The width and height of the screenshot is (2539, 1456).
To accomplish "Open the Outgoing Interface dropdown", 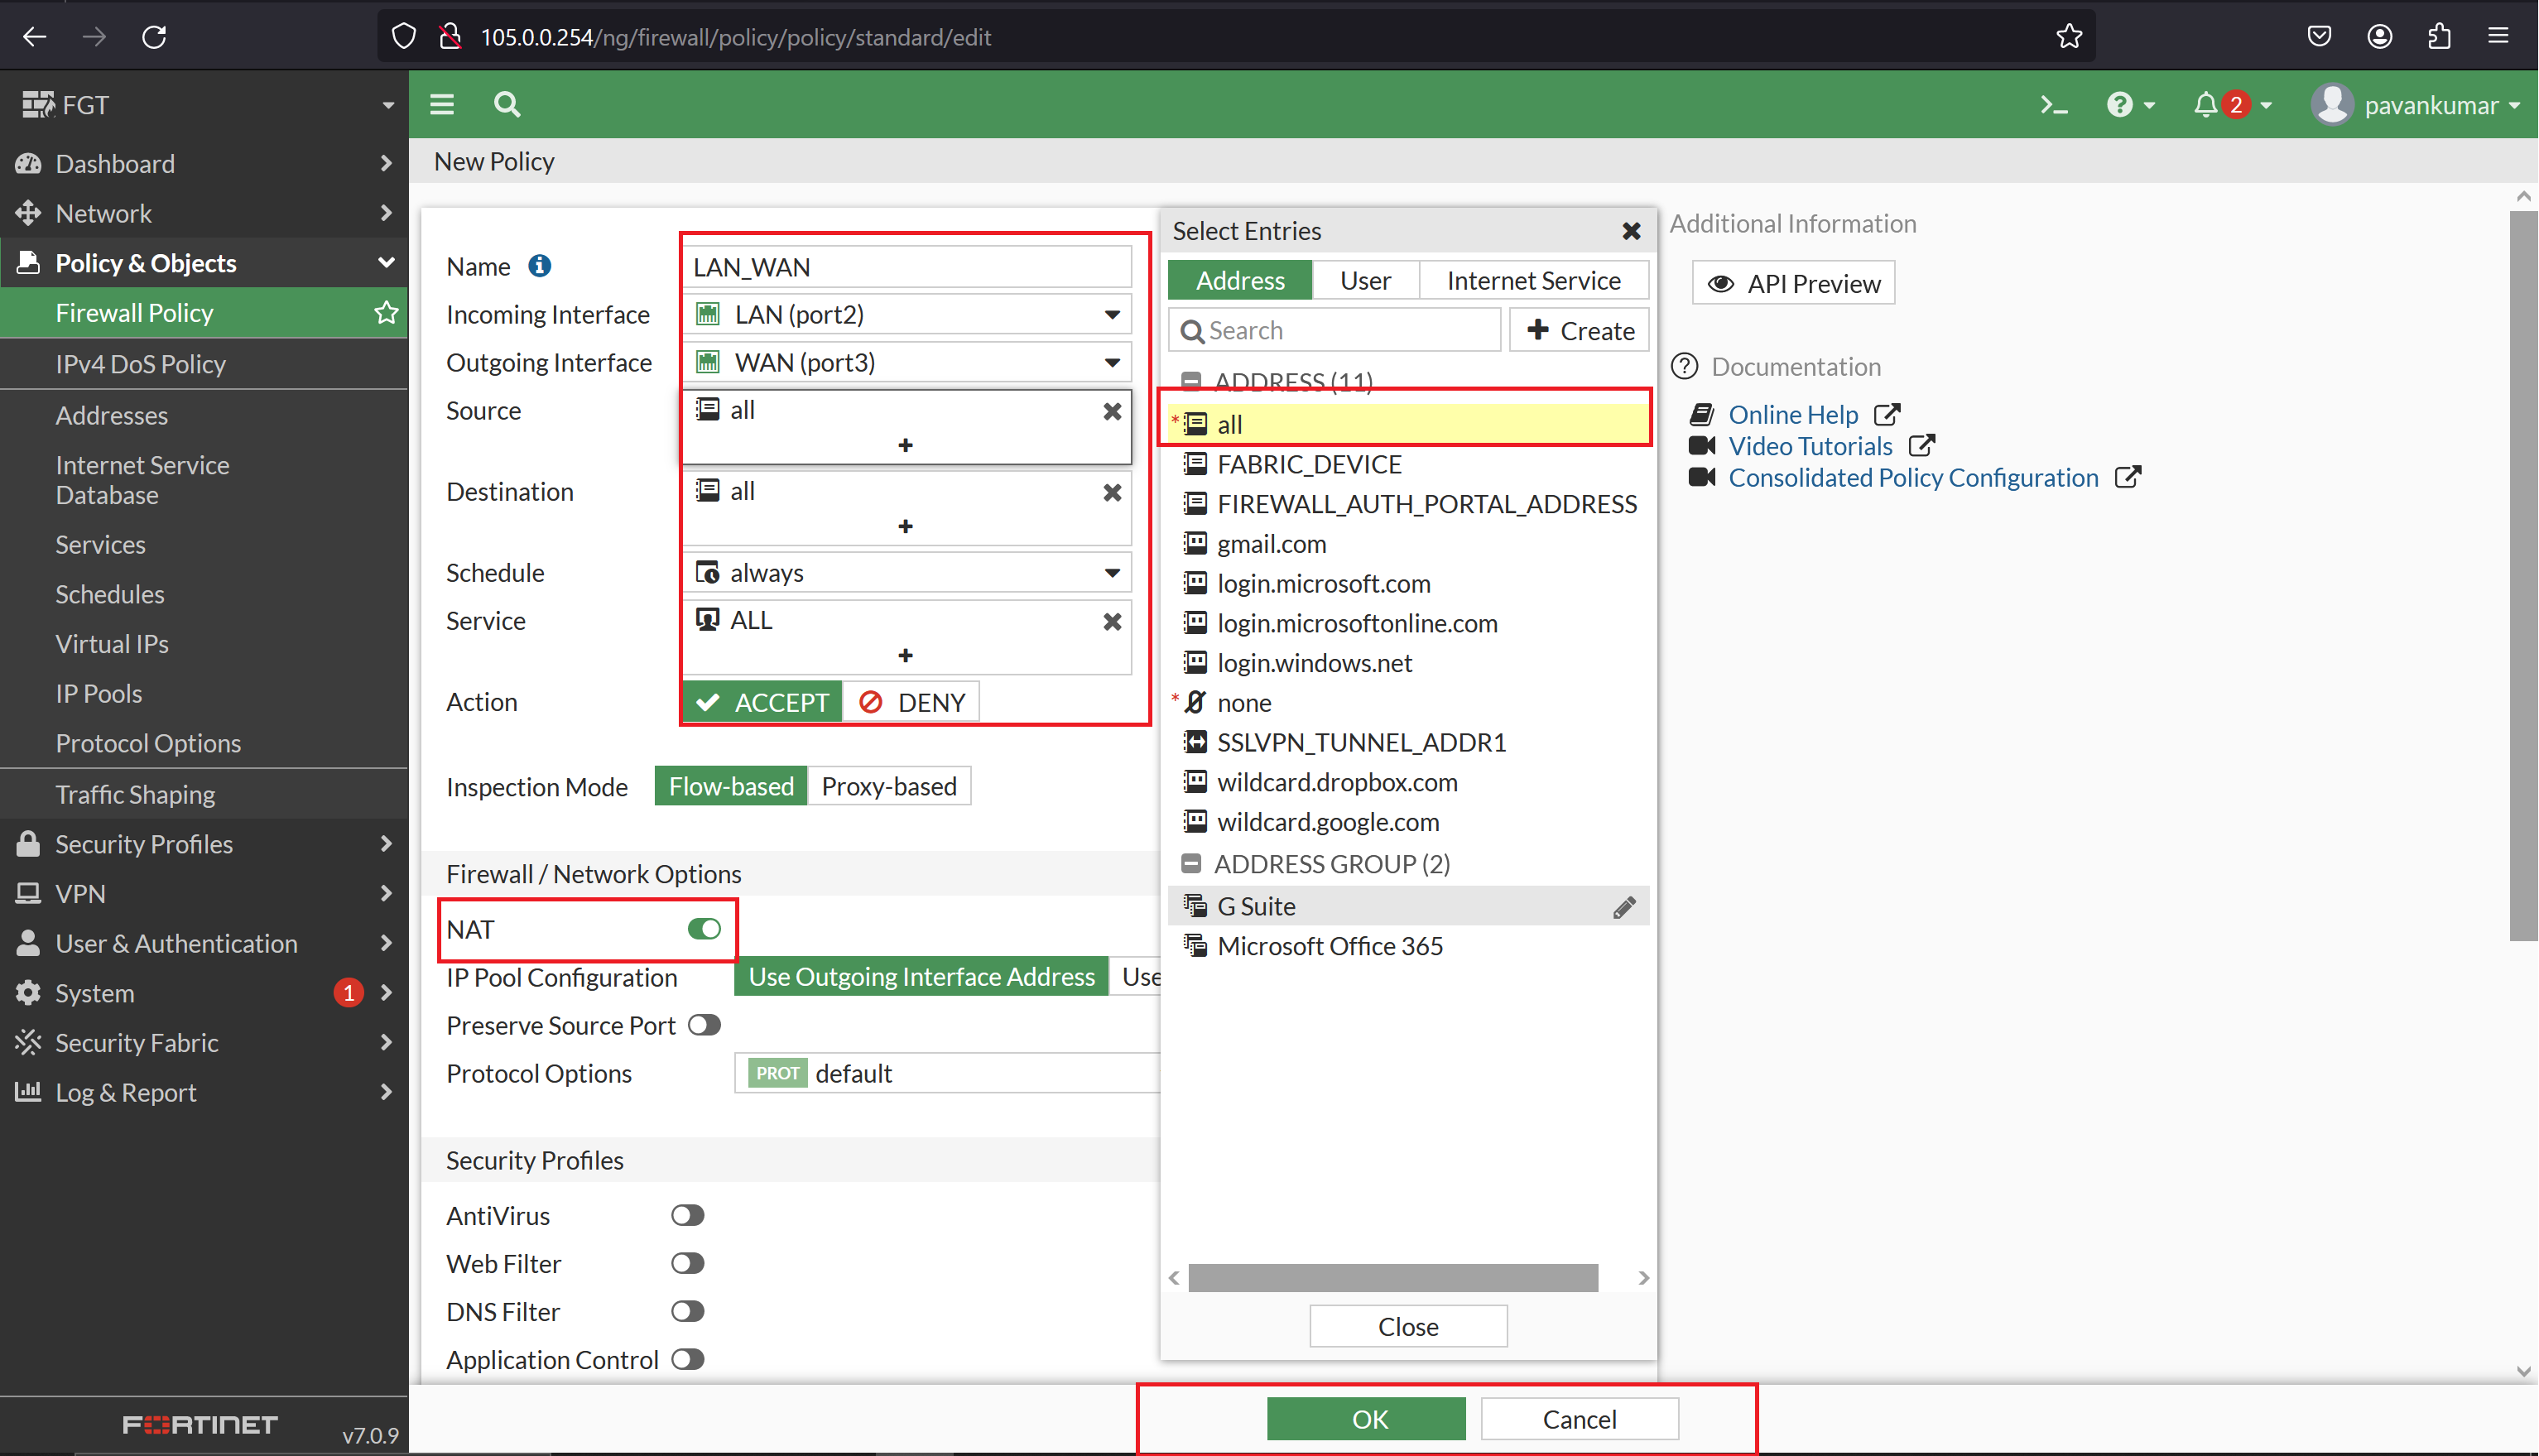I will 1111,362.
